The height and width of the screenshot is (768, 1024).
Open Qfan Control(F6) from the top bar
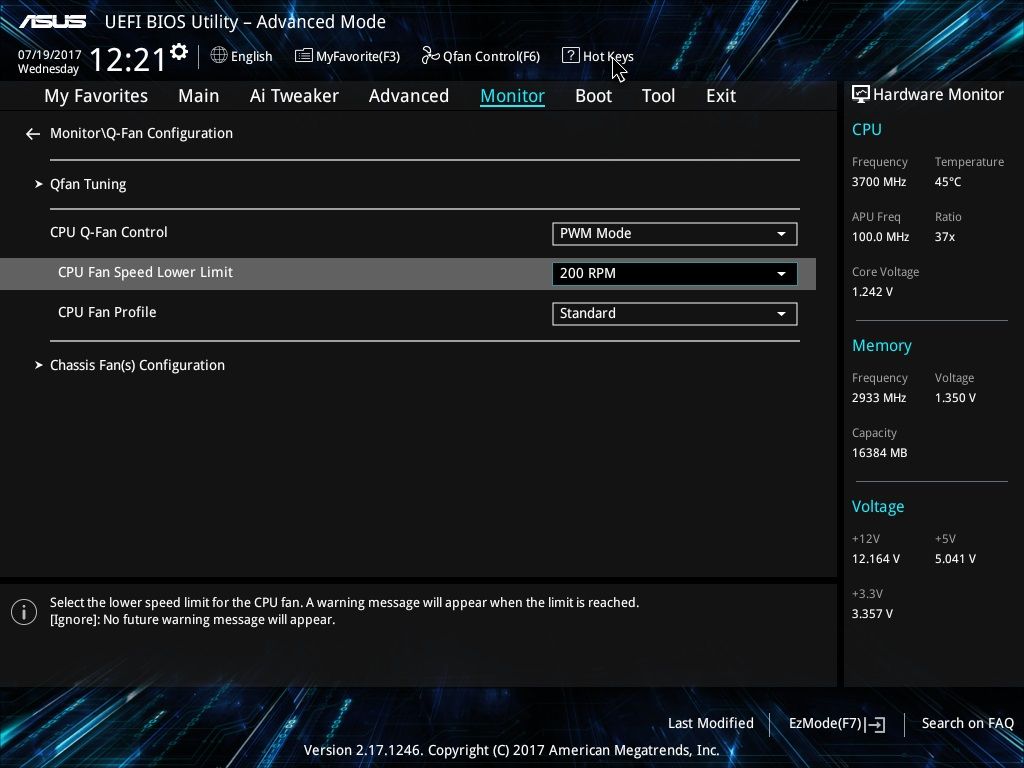(x=481, y=56)
